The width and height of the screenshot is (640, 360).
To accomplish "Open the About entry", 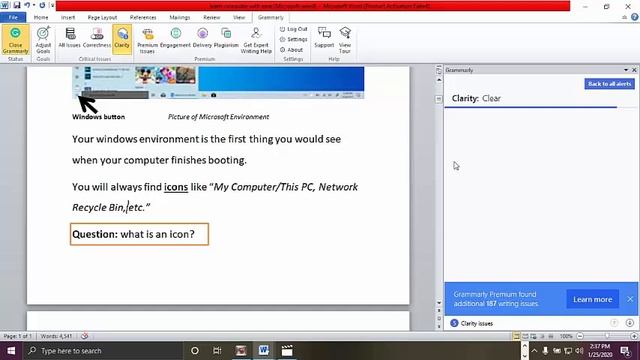I will point(291,50).
